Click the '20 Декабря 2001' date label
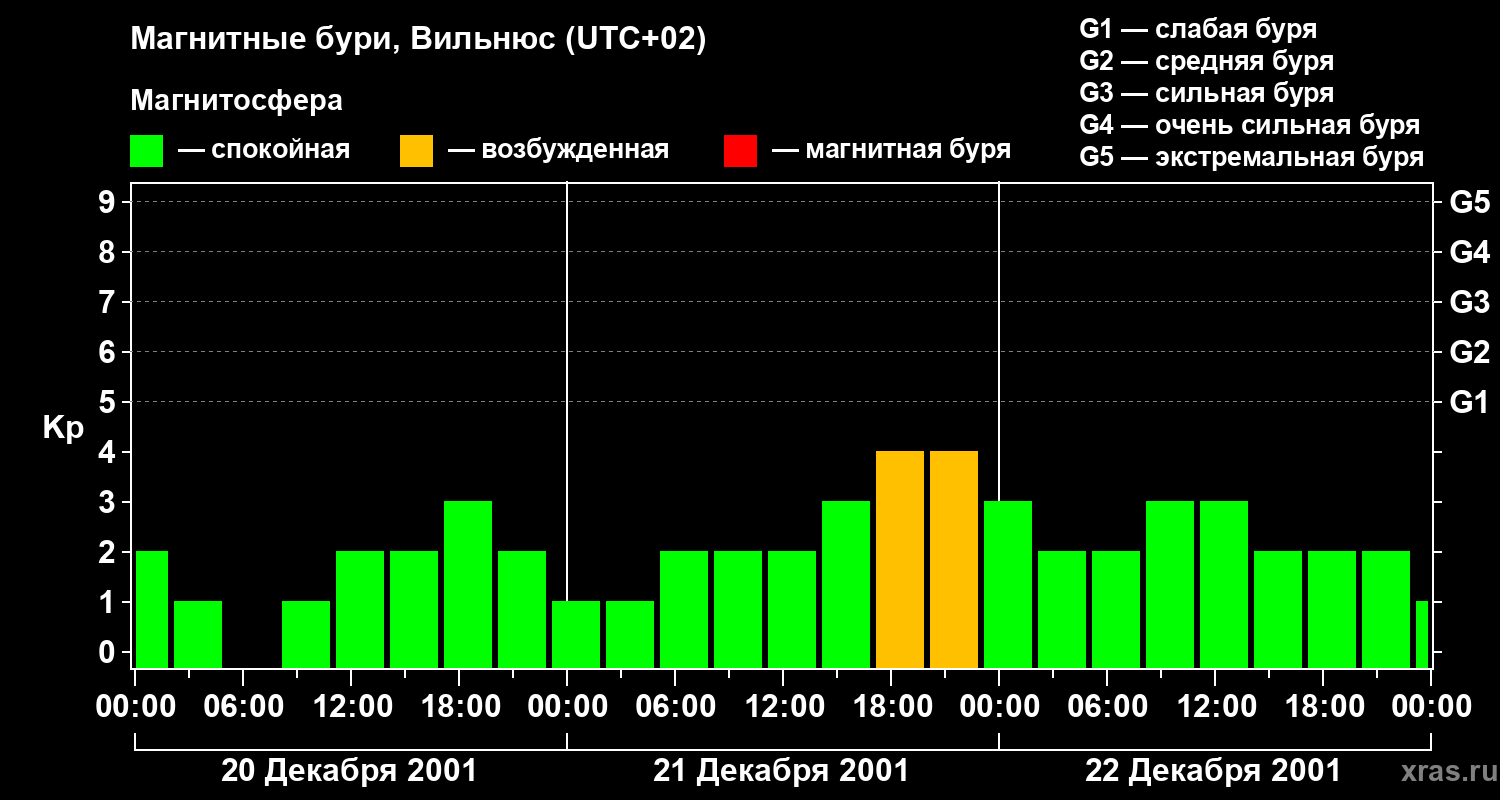This screenshot has width=1500, height=800. click(x=349, y=771)
